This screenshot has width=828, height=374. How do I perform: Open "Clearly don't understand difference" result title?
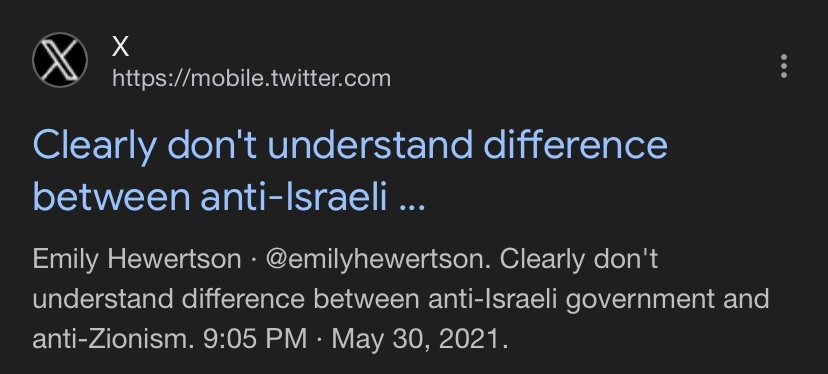tap(350, 146)
